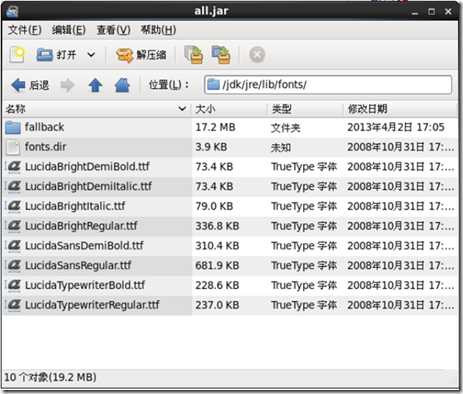Image resolution: width=463 pixels, height=394 pixels.
Task: Click the 336.8 KB size cell
Action: pyautogui.click(x=217, y=226)
